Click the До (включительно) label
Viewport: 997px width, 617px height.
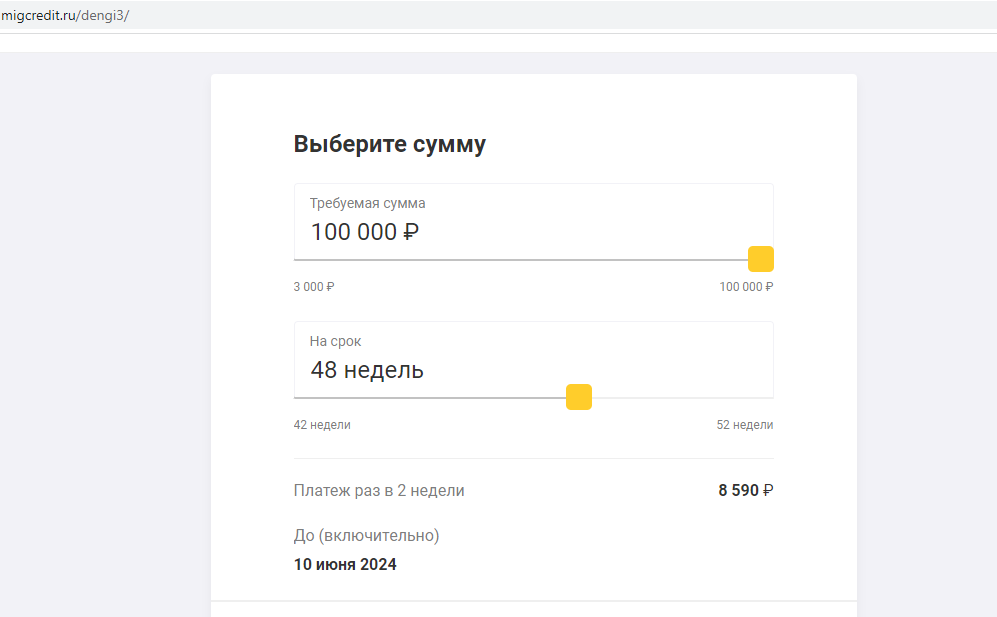(x=366, y=536)
